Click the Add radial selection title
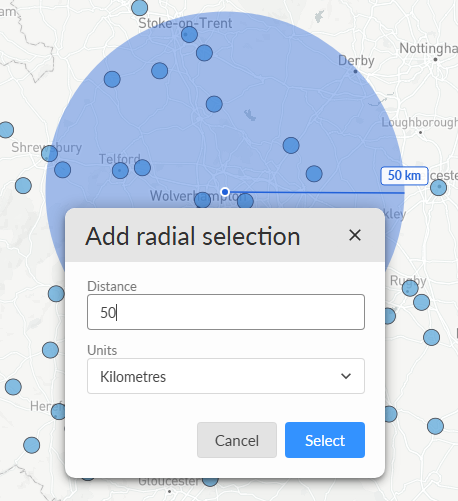458x501 pixels. (193, 236)
